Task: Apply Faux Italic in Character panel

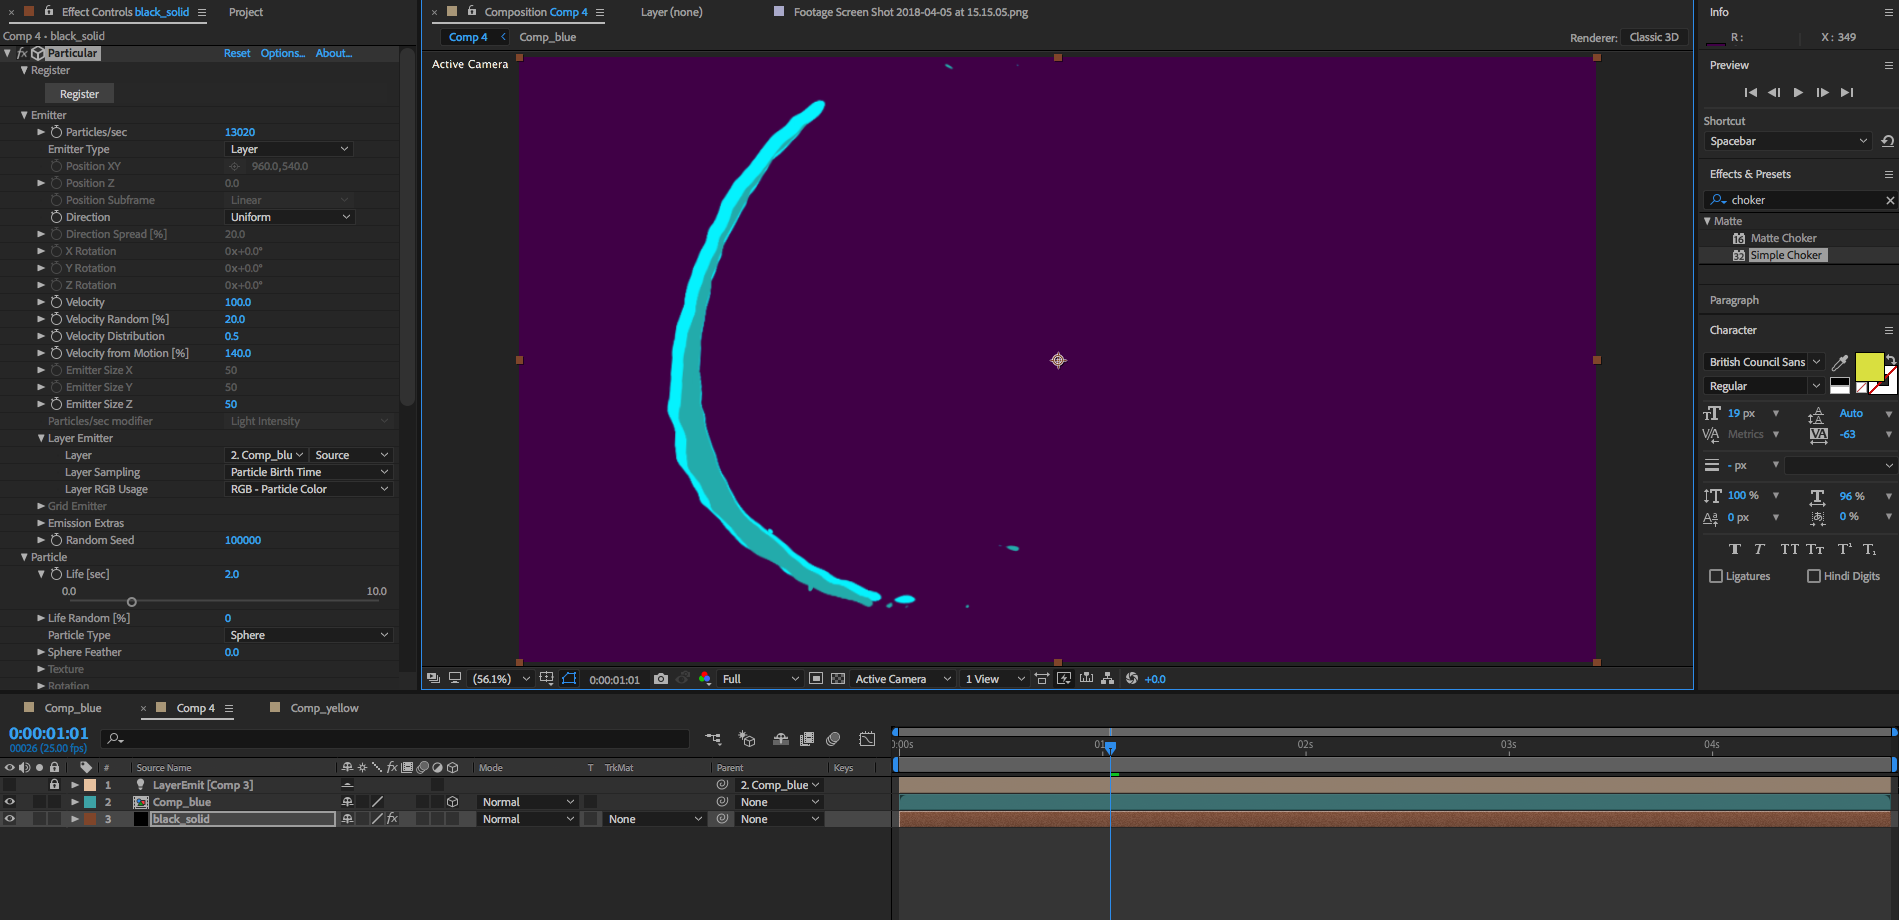Action: [x=1759, y=549]
